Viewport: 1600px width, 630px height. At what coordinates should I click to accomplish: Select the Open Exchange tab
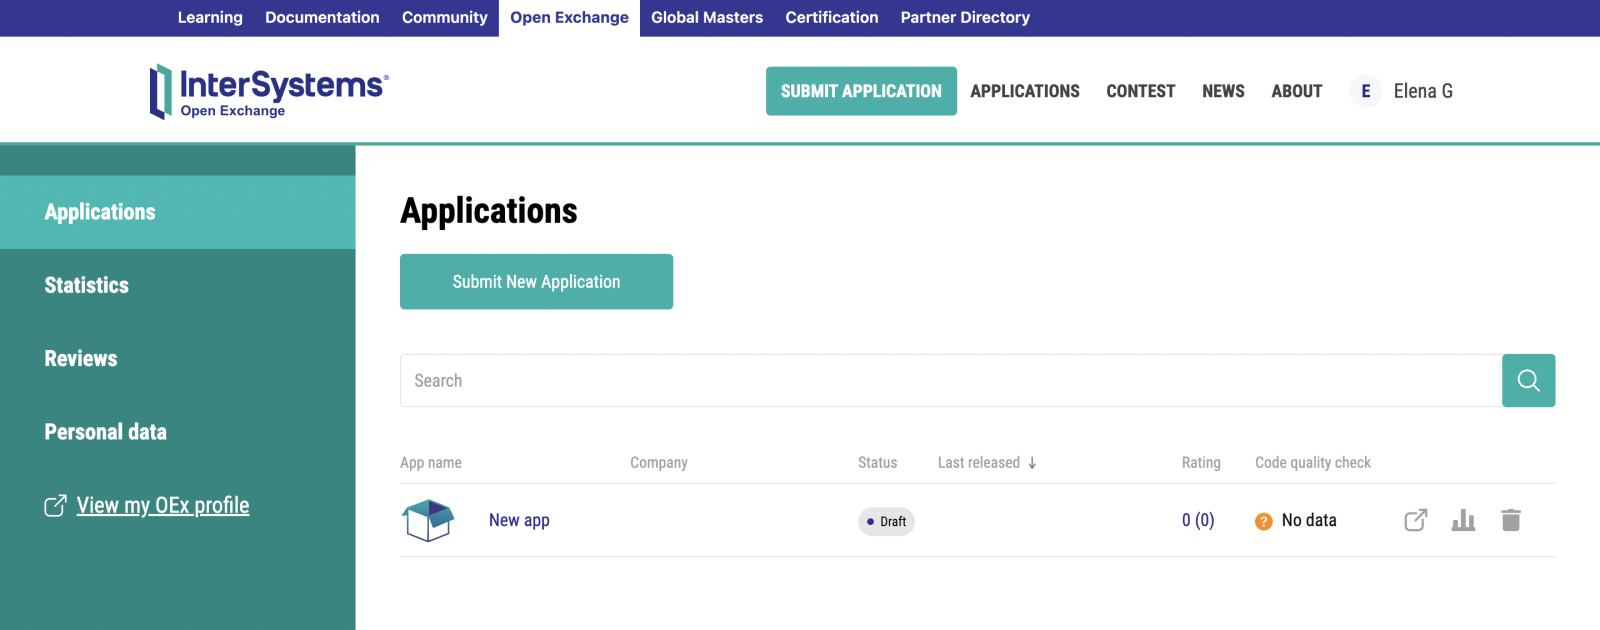point(569,18)
